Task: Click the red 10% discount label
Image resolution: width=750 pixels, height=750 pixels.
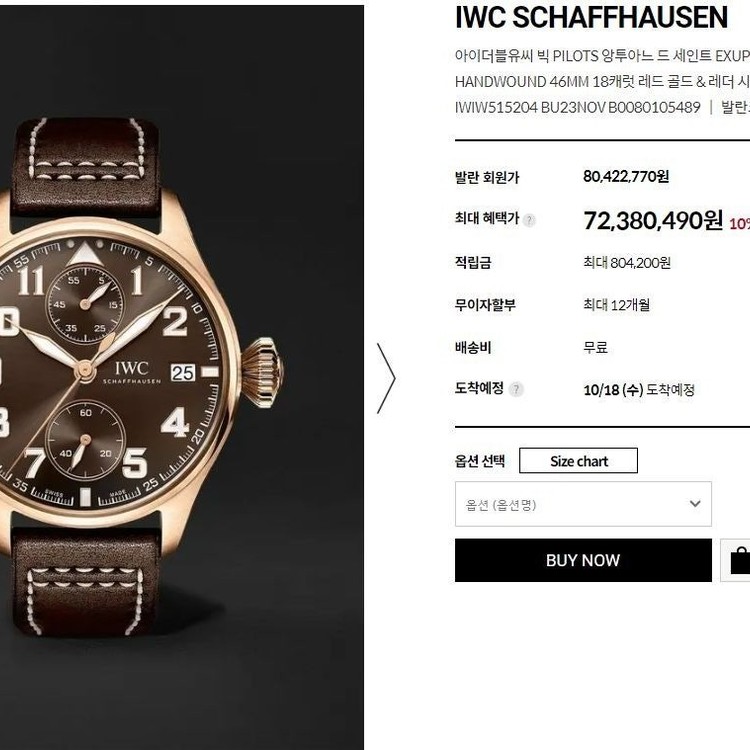Action: click(x=739, y=223)
